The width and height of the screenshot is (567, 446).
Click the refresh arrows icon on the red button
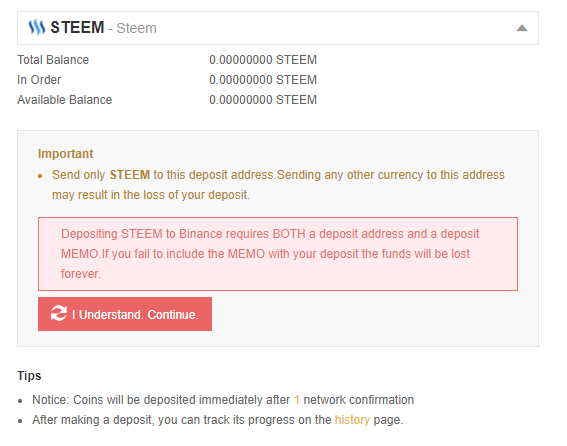[59, 313]
